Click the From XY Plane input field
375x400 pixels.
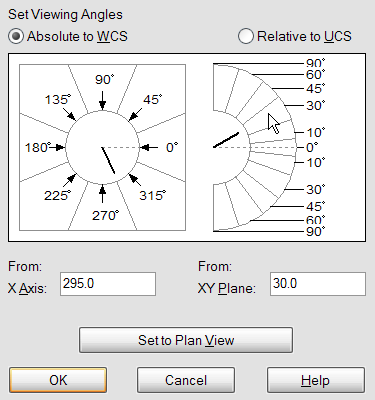click(x=318, y=284)
